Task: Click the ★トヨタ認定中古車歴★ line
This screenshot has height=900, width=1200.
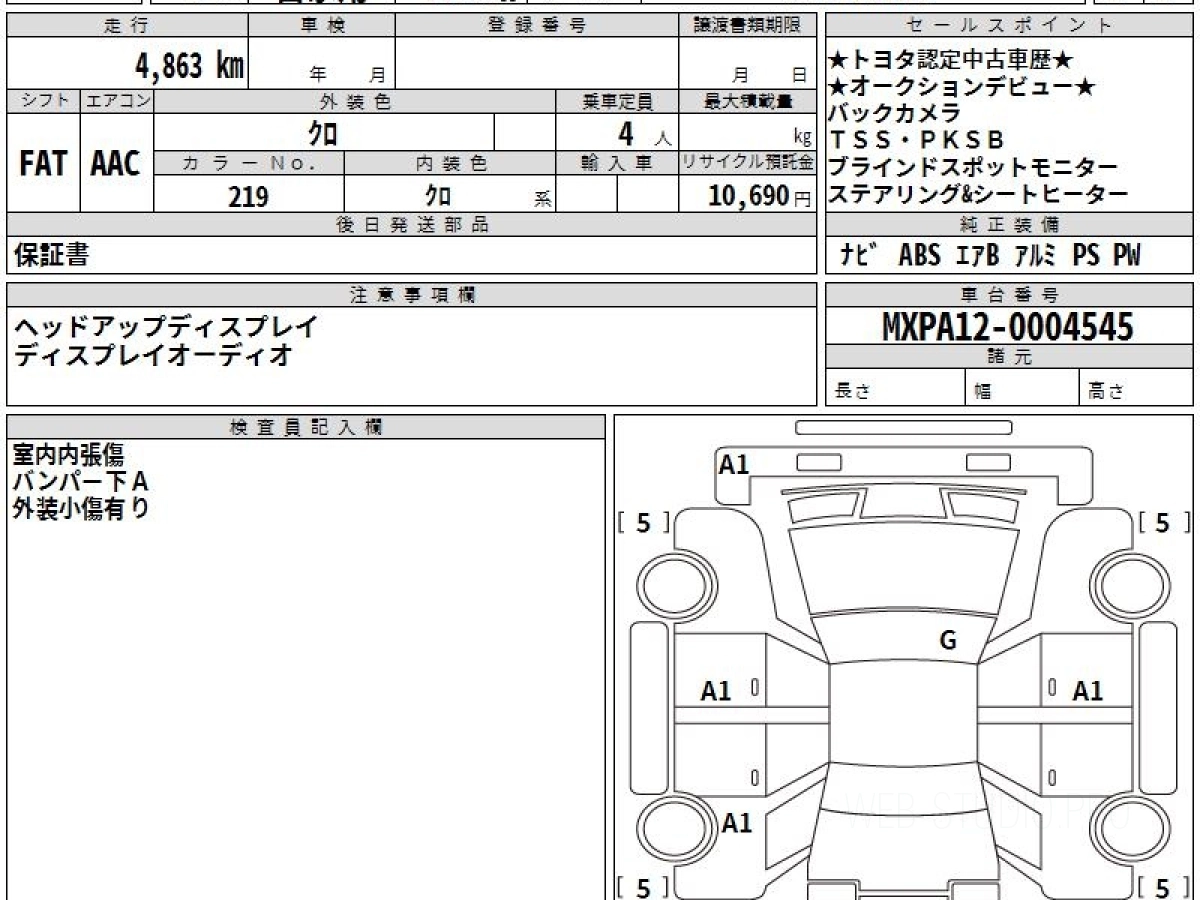Action: click(951, 61)
